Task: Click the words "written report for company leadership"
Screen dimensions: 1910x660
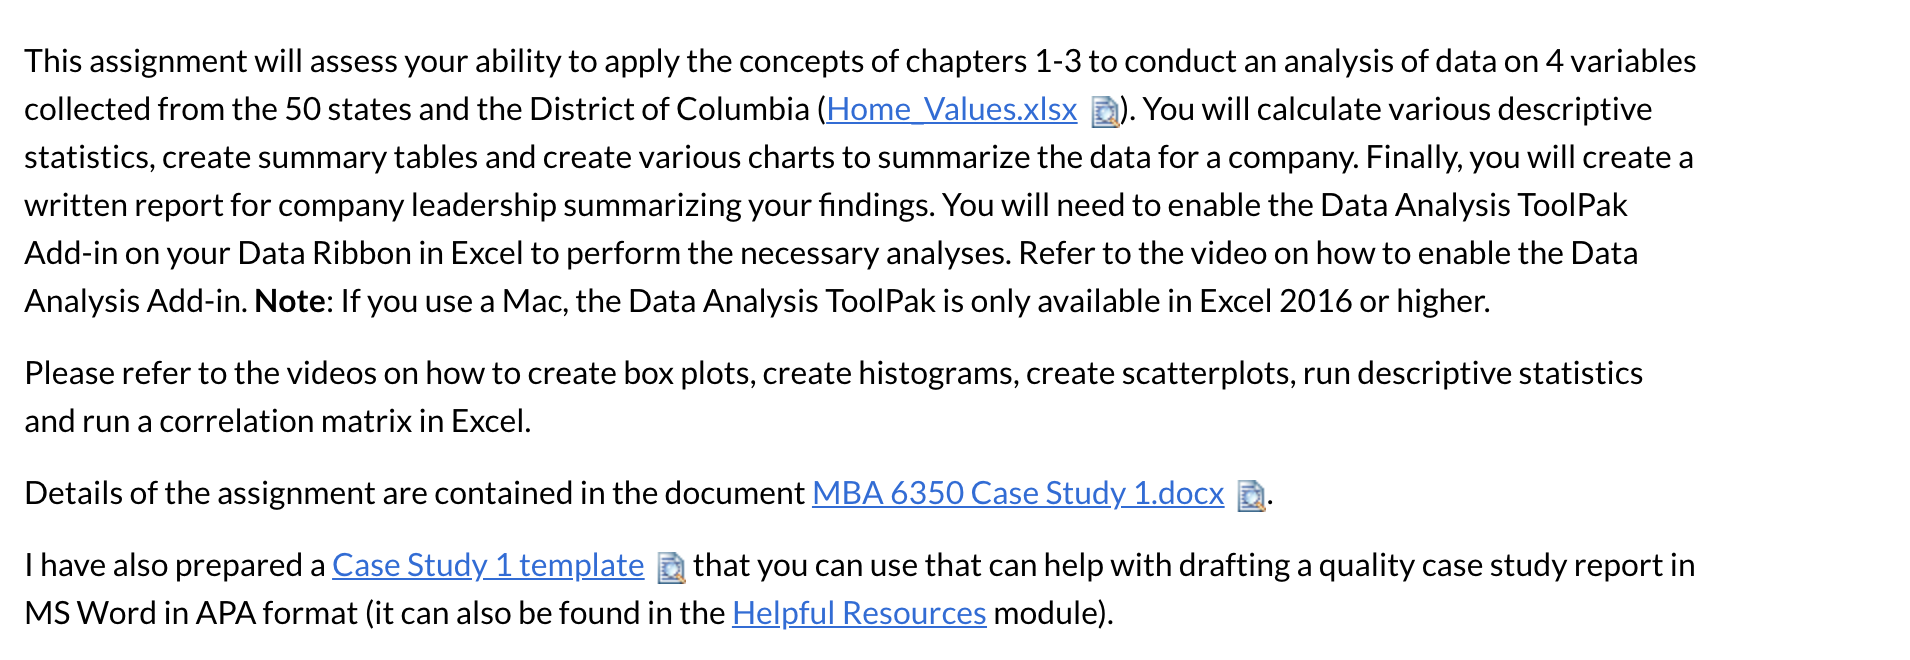Action: [290, 205]
